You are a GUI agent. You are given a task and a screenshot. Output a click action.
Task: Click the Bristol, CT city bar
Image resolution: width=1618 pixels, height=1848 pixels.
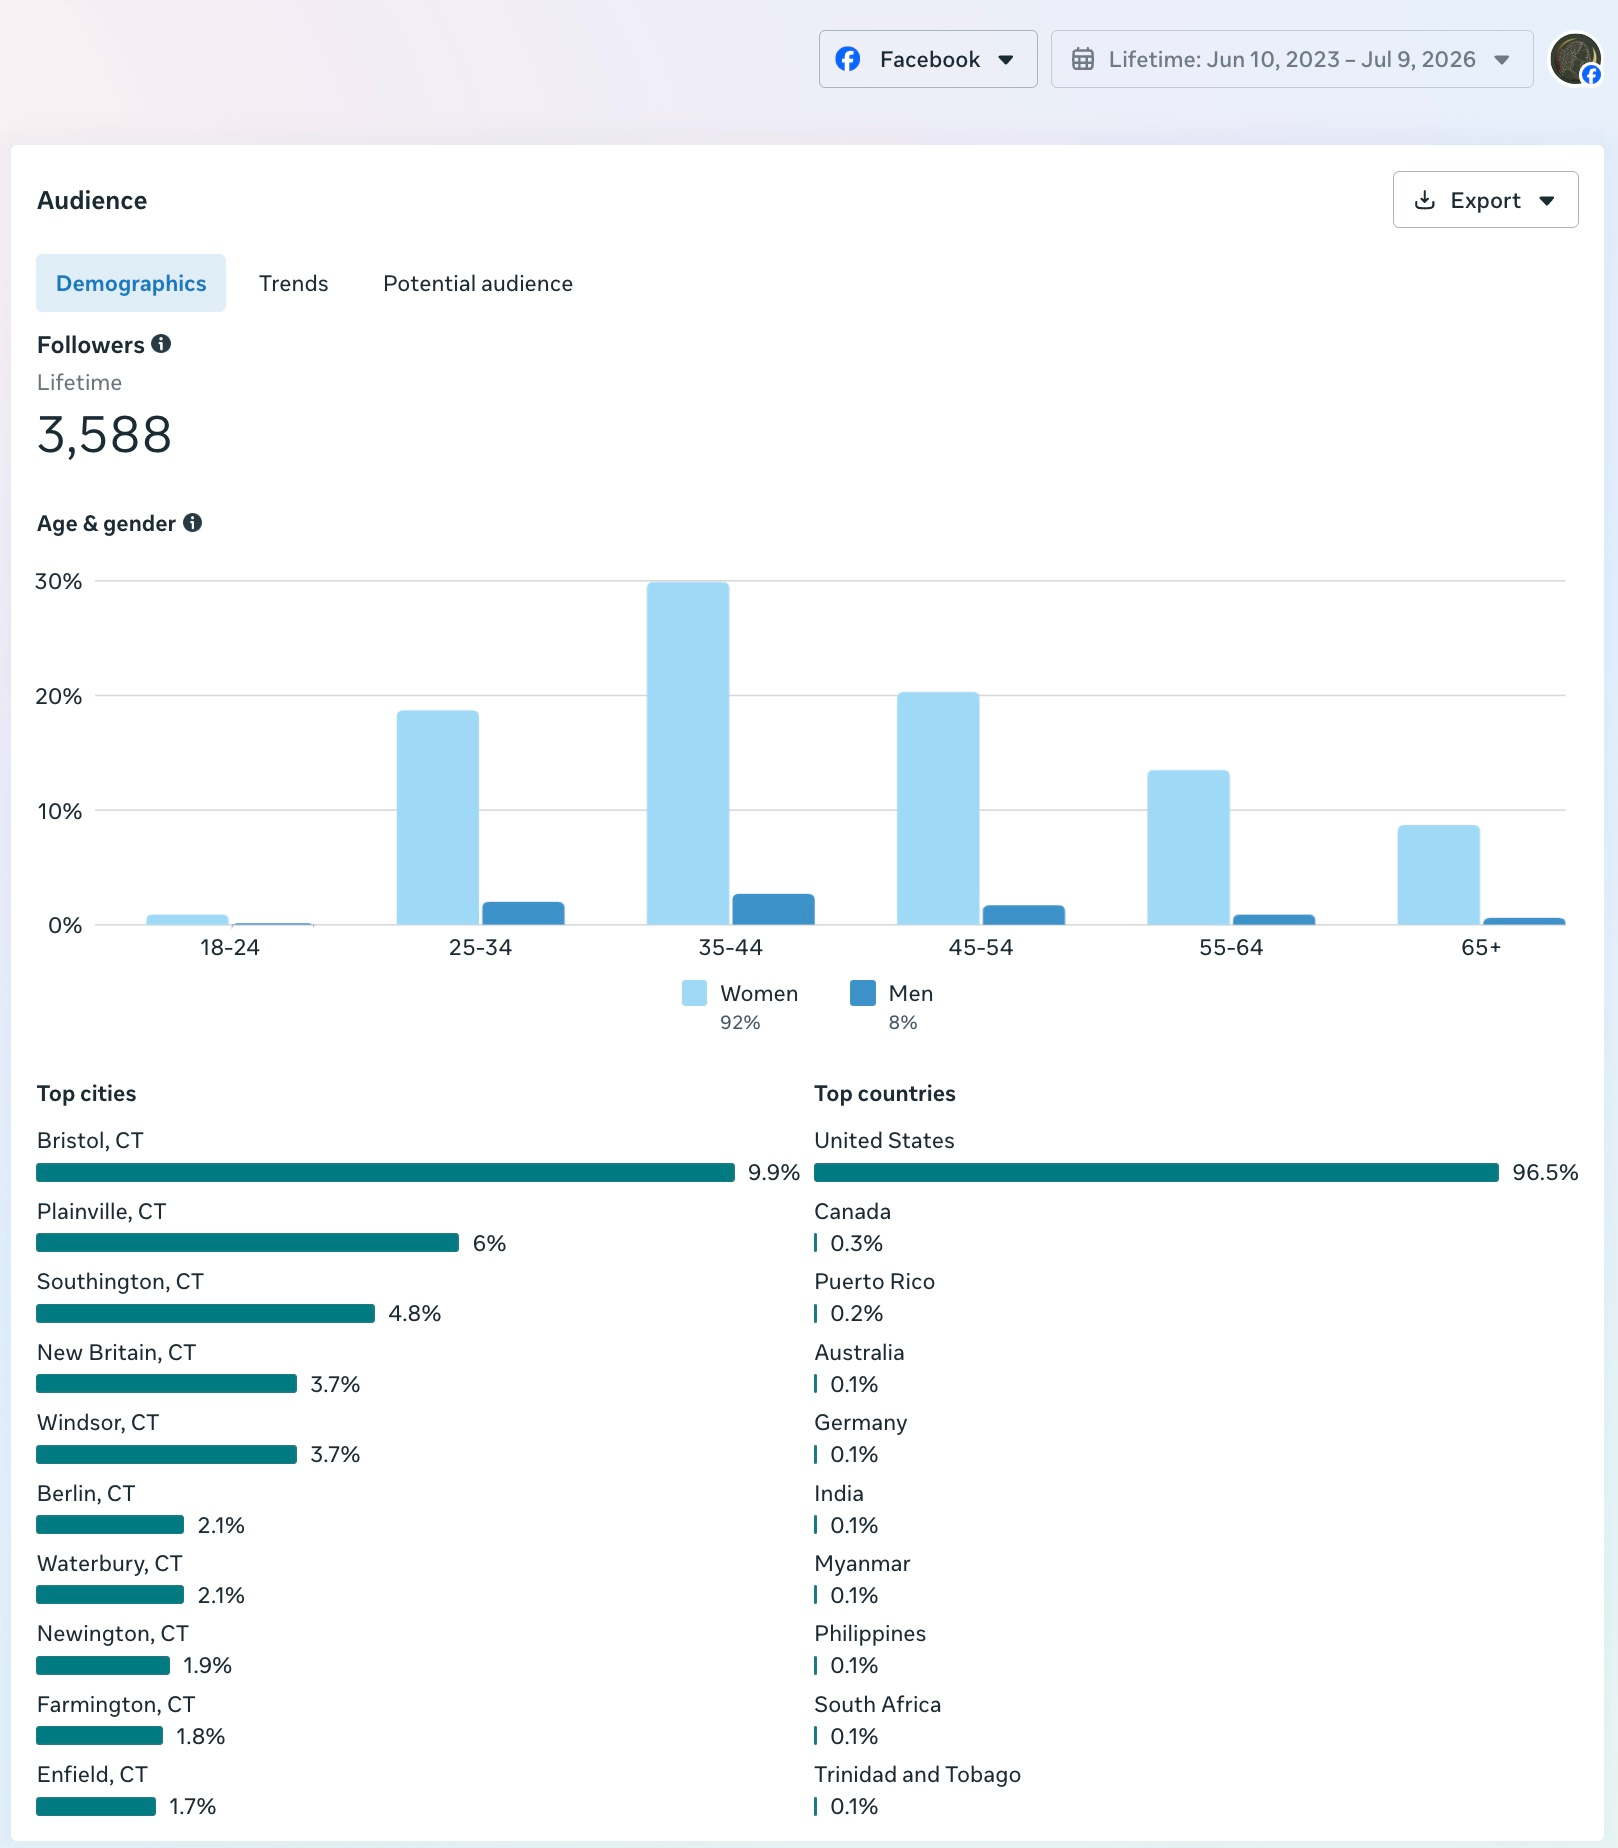point(385,1172)
